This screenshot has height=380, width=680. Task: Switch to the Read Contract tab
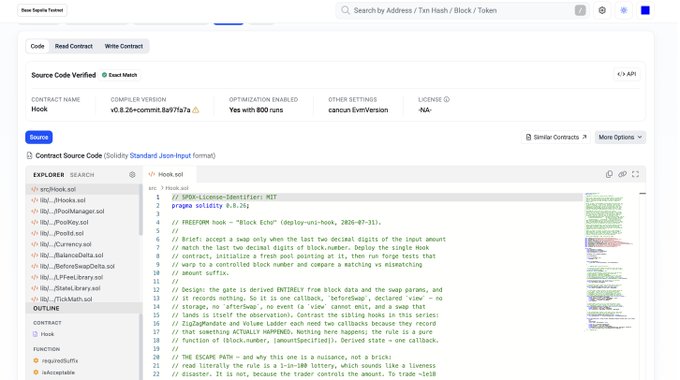tap(74, 46)
